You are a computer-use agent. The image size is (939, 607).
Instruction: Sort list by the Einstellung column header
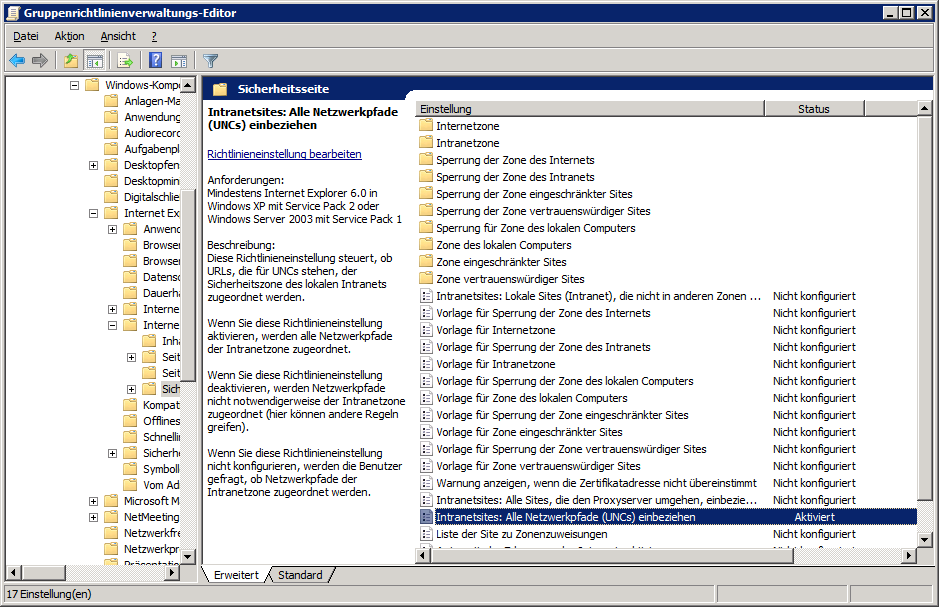[x=588, y=109]
